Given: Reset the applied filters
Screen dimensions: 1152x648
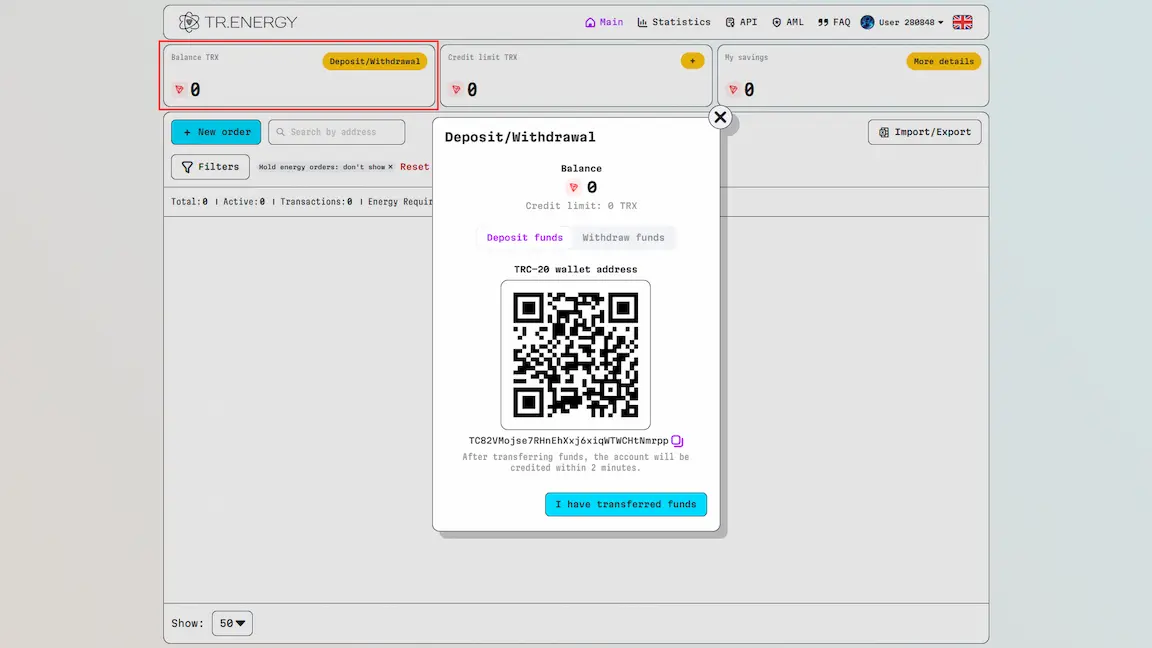Looking at the screenshot, I should [414, 167].
